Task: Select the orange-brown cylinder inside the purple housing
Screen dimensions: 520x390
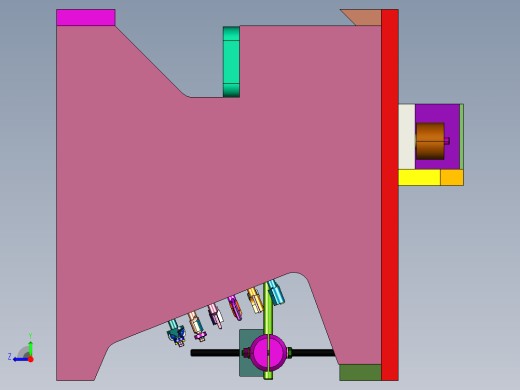Action: pyautogui.click(x=430, y=141)
